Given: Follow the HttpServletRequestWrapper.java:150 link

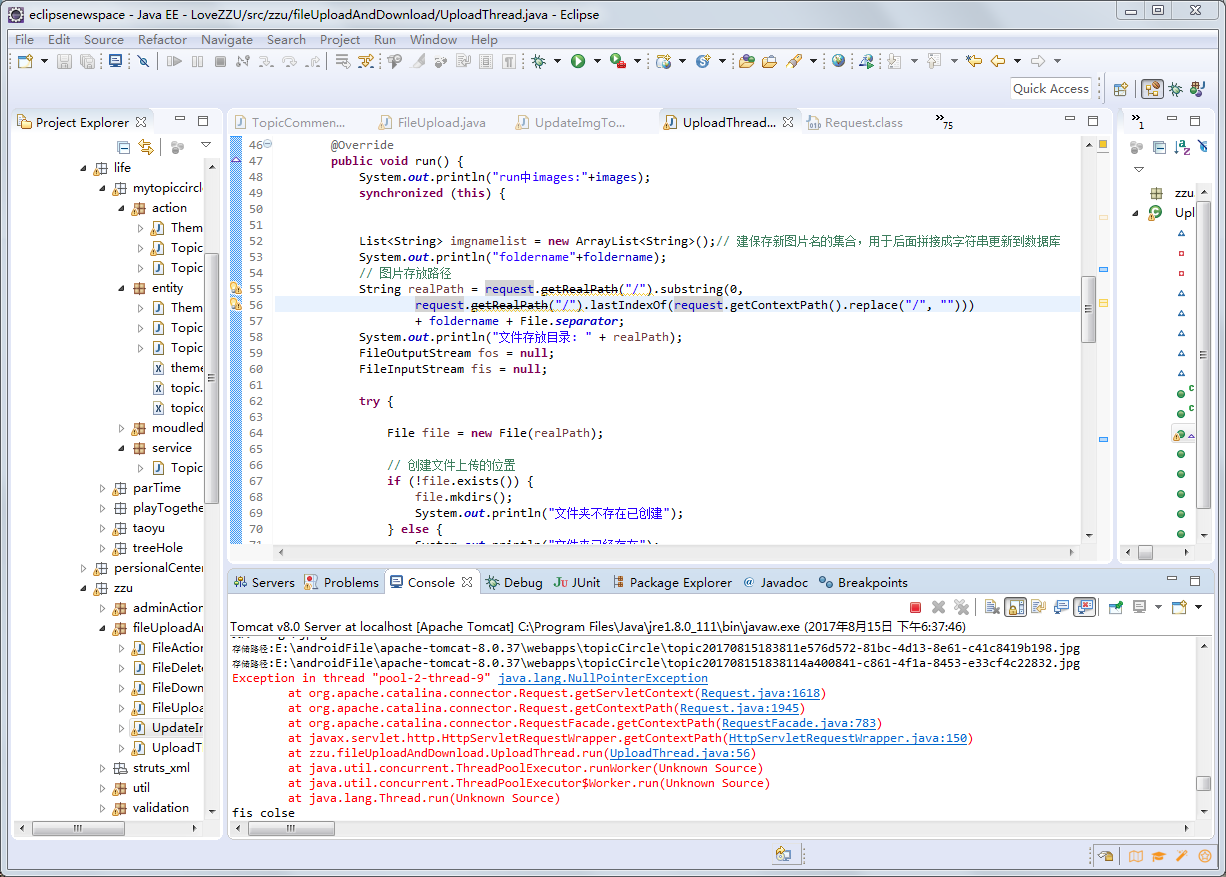Looking at the screenshot, I should 848,738.
